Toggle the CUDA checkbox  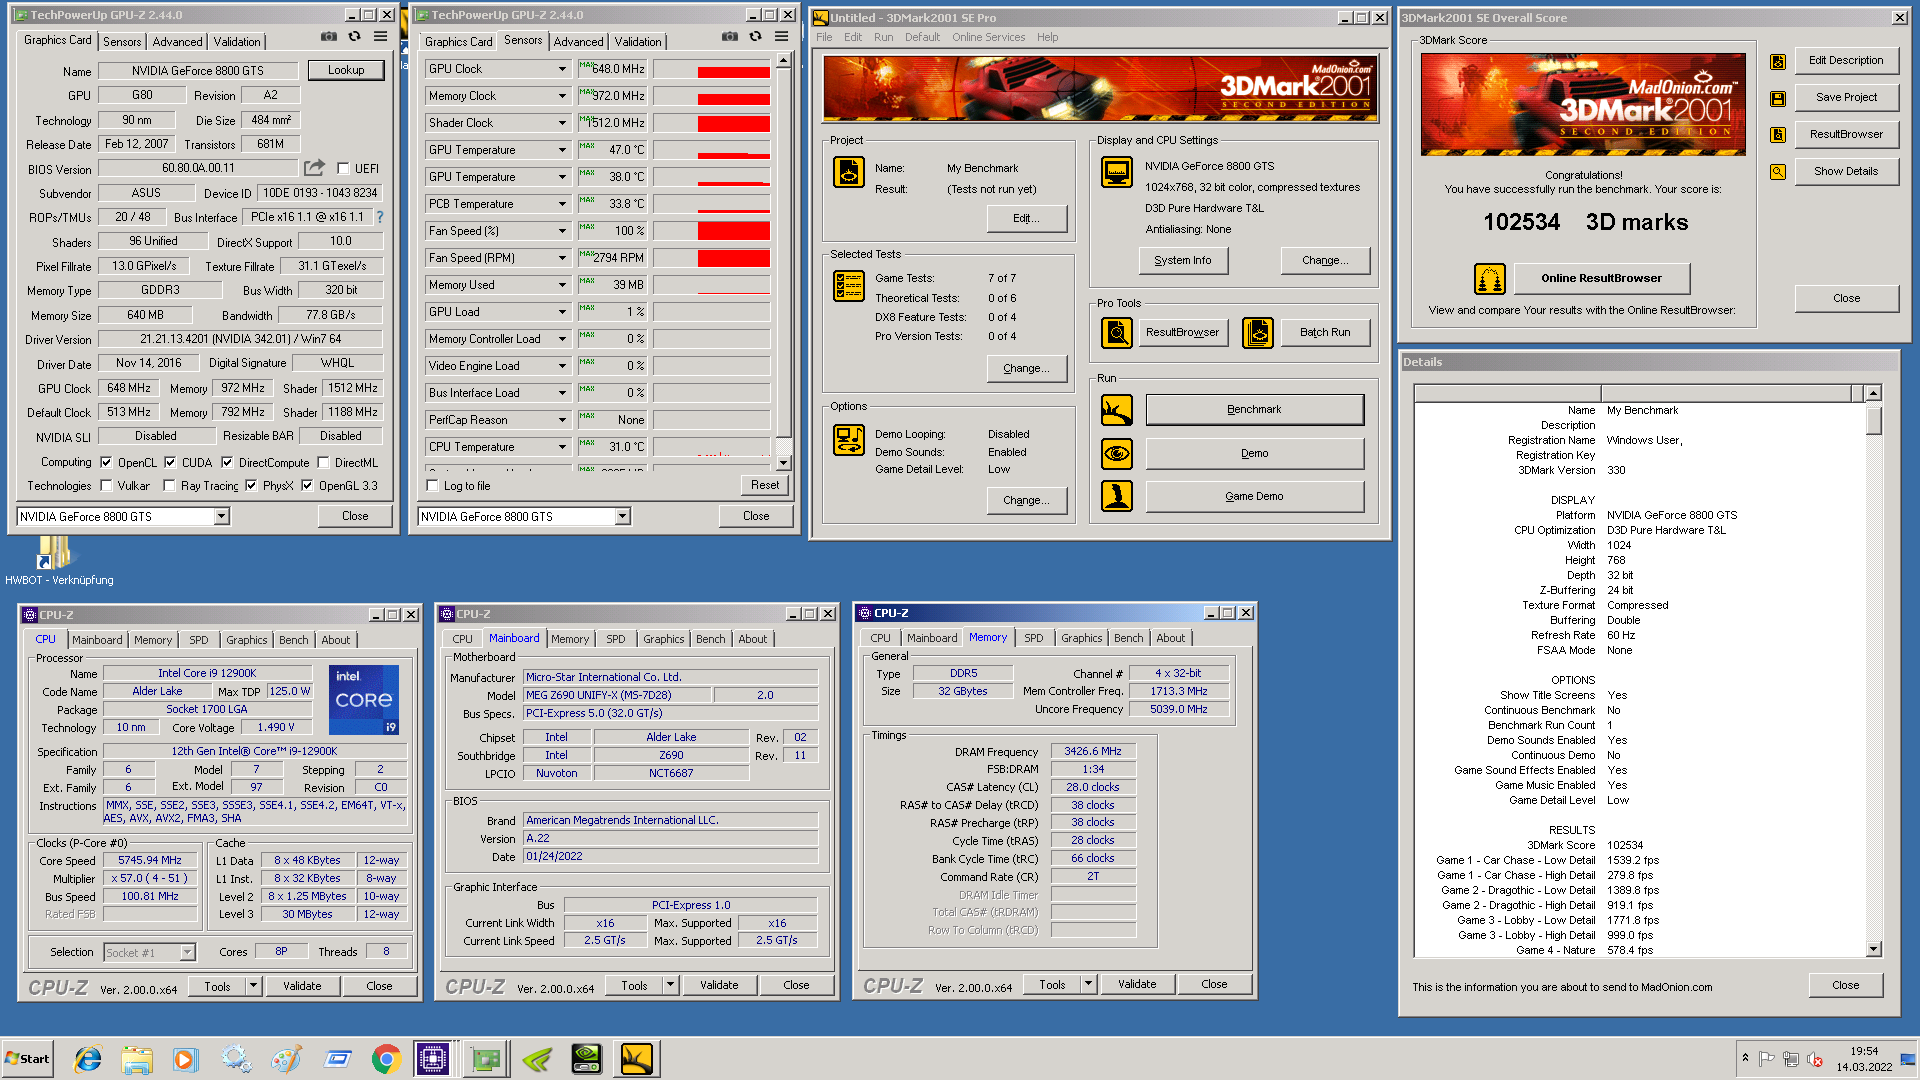[170, 463]
